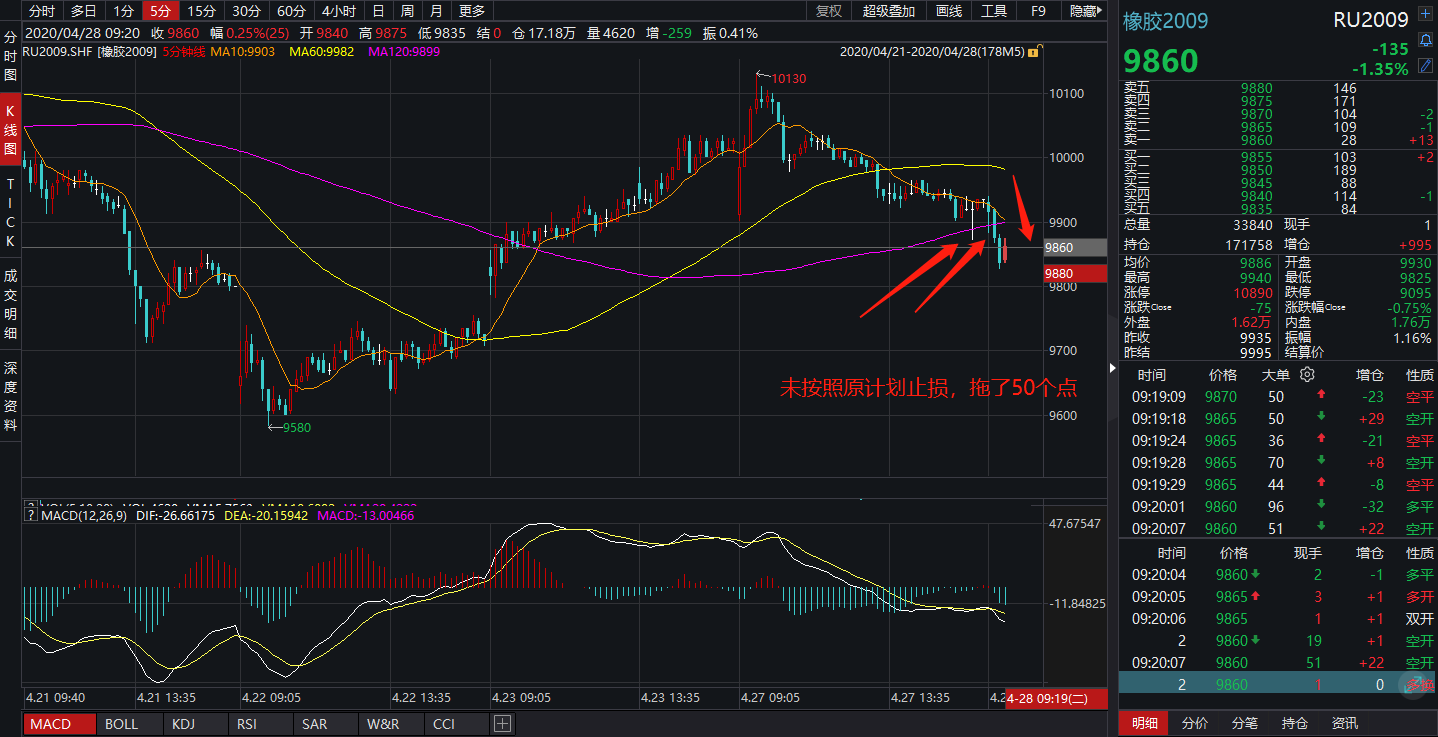This screenshot has width=1438, height=737.
Task: Select the 周 weekly period
Action: [x=406, y=11]
